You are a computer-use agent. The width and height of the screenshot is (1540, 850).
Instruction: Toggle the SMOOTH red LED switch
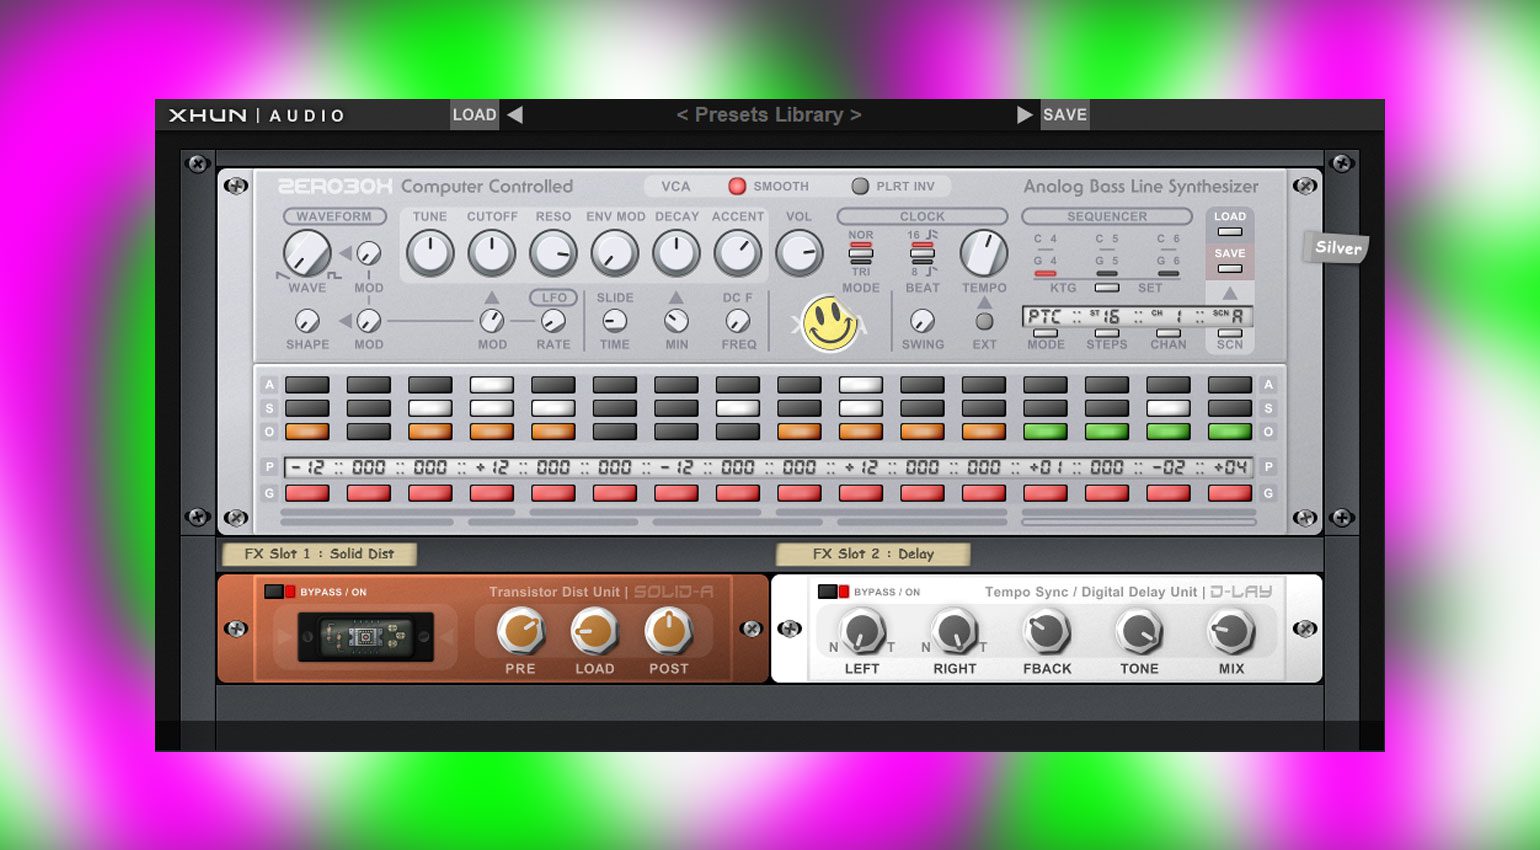(x=737, y=186)
